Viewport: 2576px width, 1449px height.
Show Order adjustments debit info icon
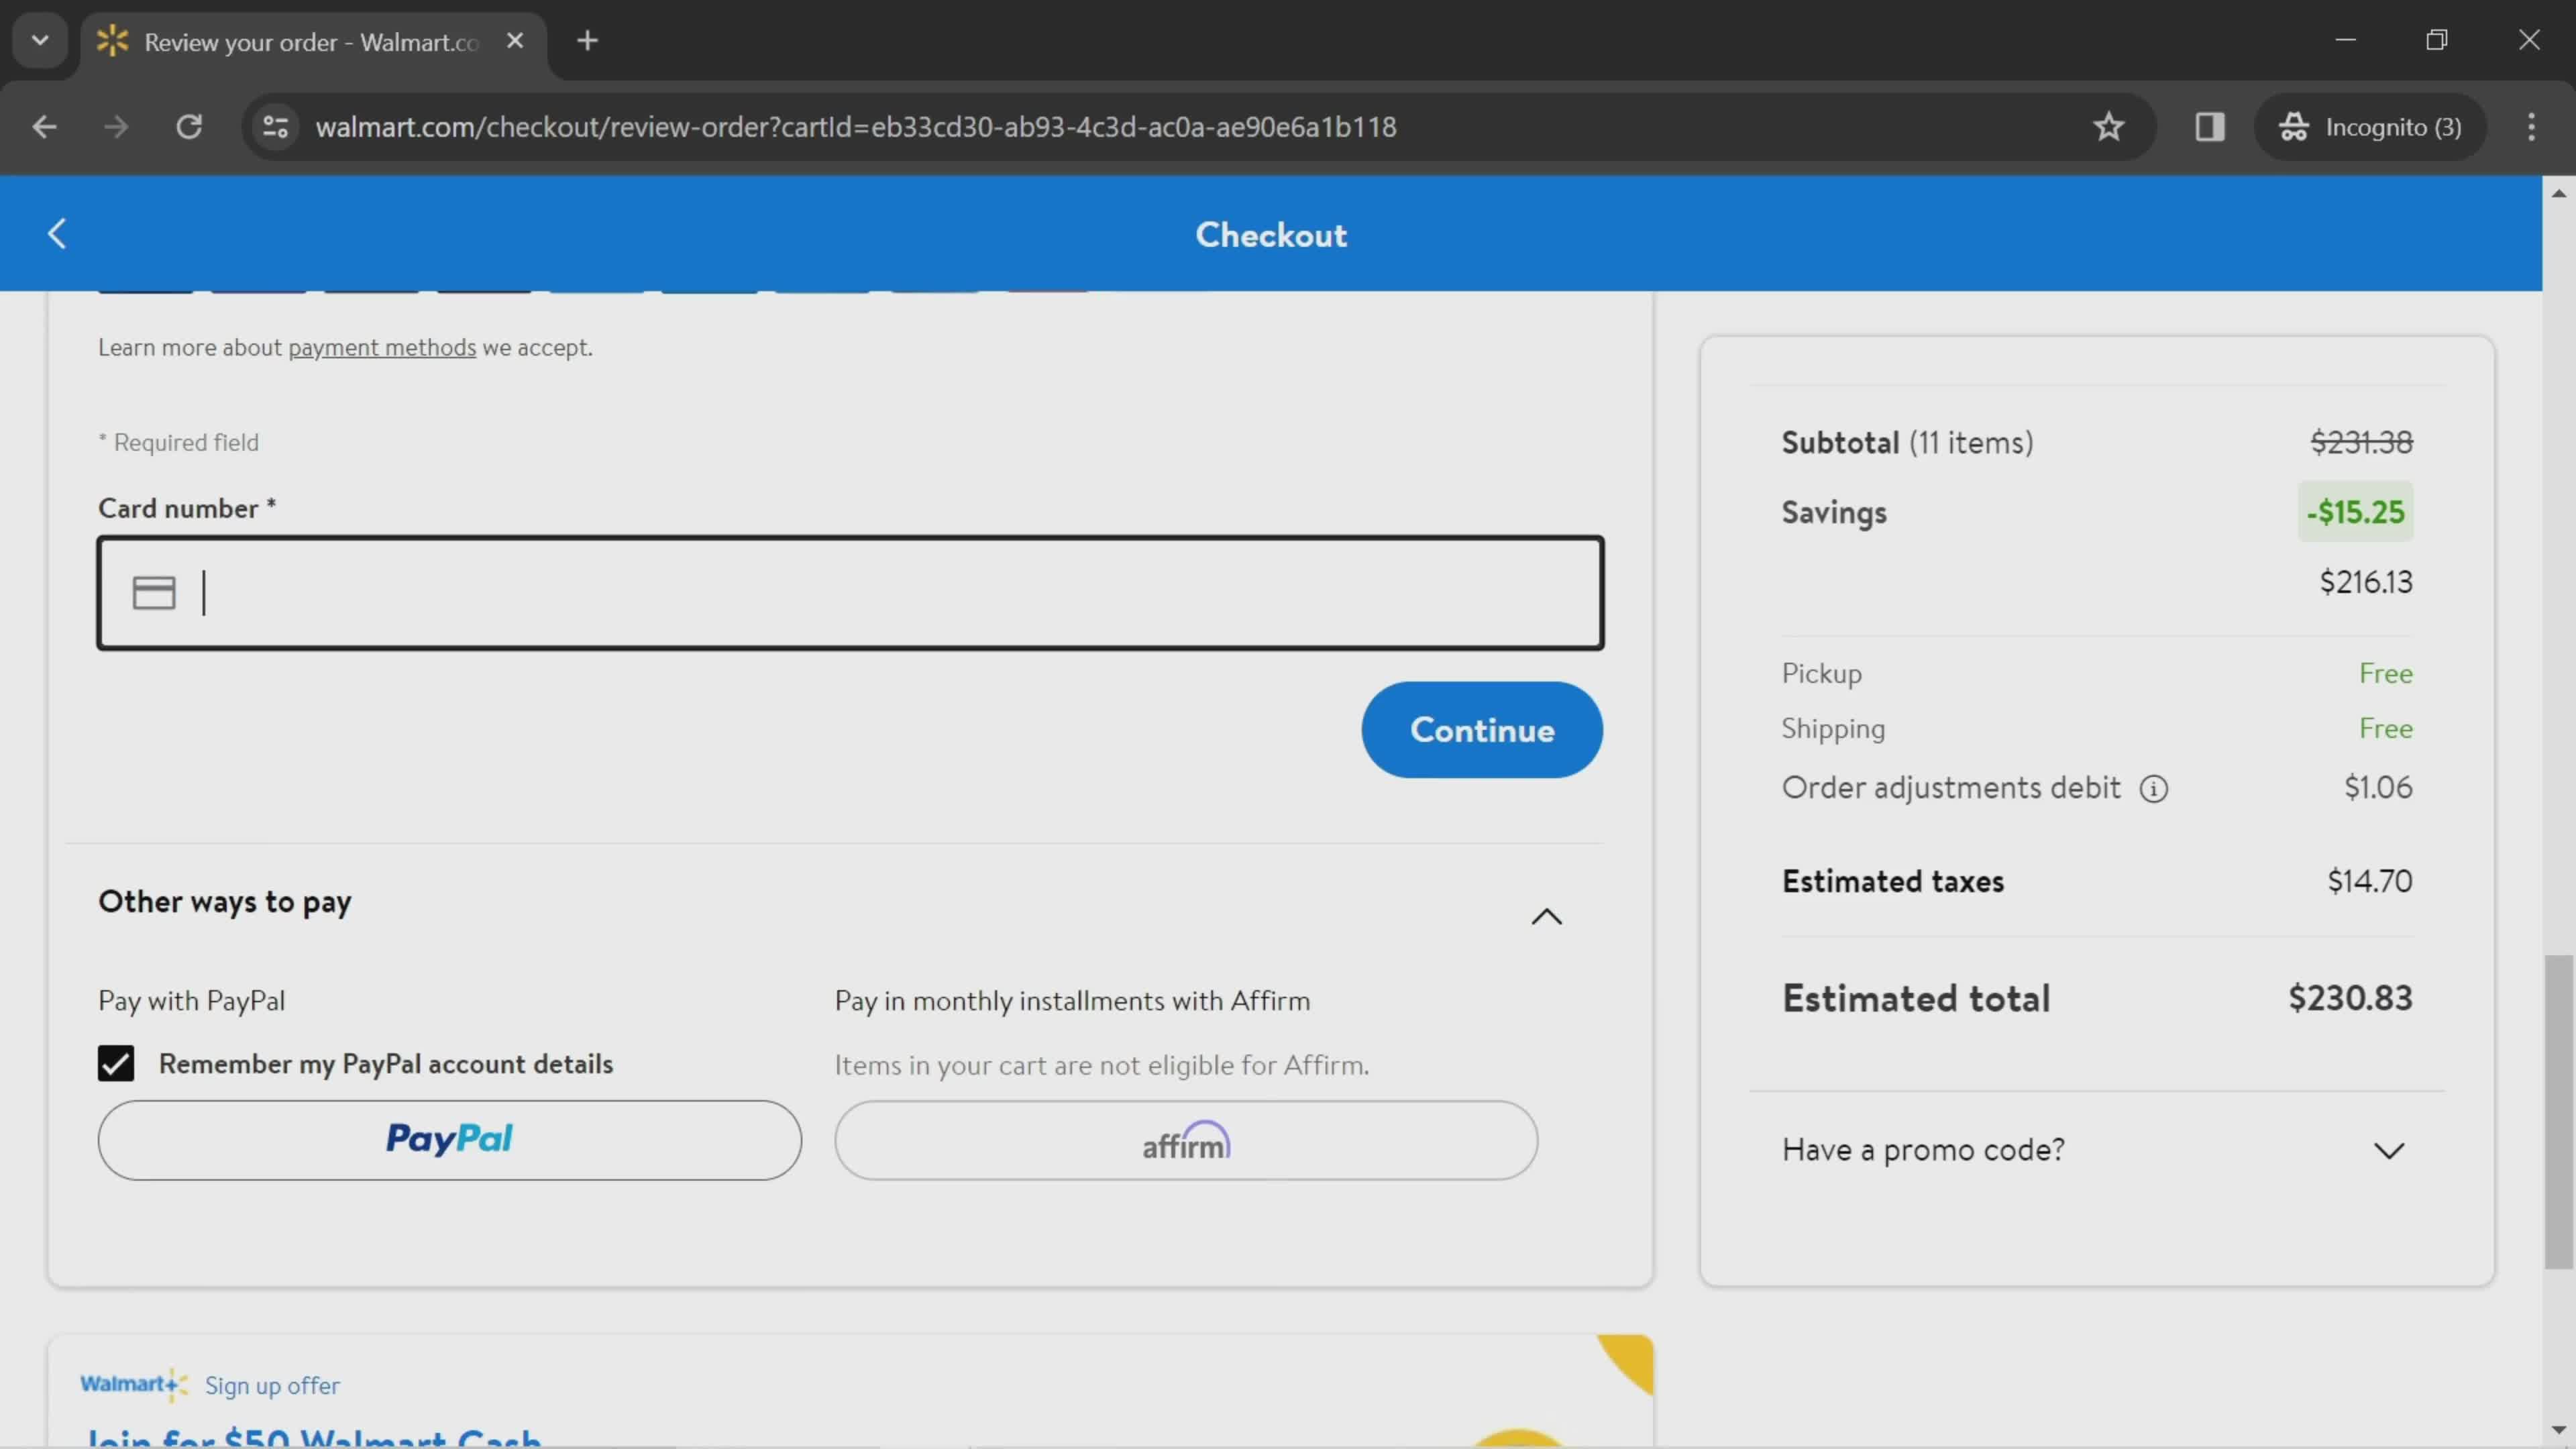(x=2153, y=789)
